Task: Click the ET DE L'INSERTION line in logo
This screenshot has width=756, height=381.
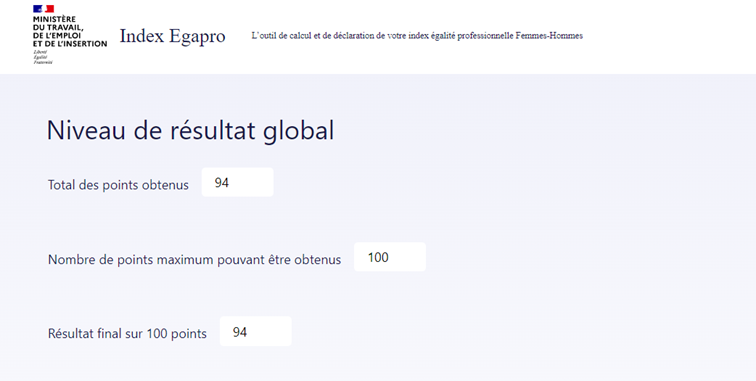Action: (70, 43)
